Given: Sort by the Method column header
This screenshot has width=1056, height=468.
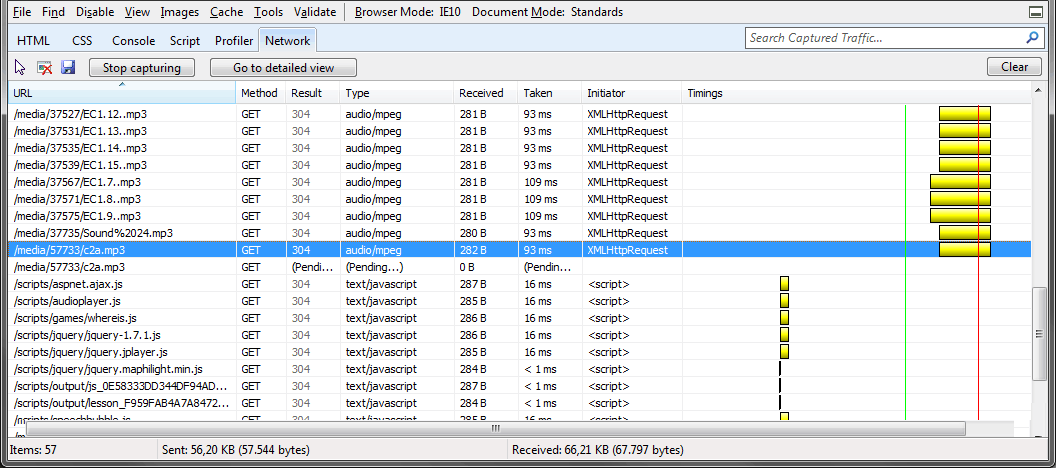Looking at the screenshot, I should coord(261,93).
